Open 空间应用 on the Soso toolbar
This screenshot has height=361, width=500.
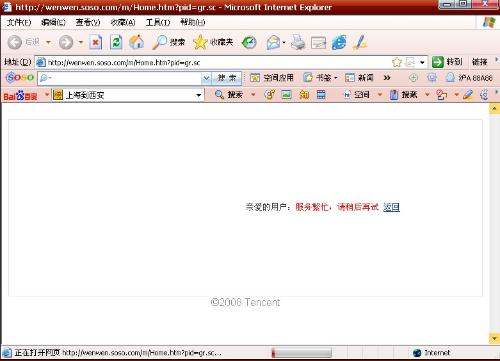(x=272, y=78)
